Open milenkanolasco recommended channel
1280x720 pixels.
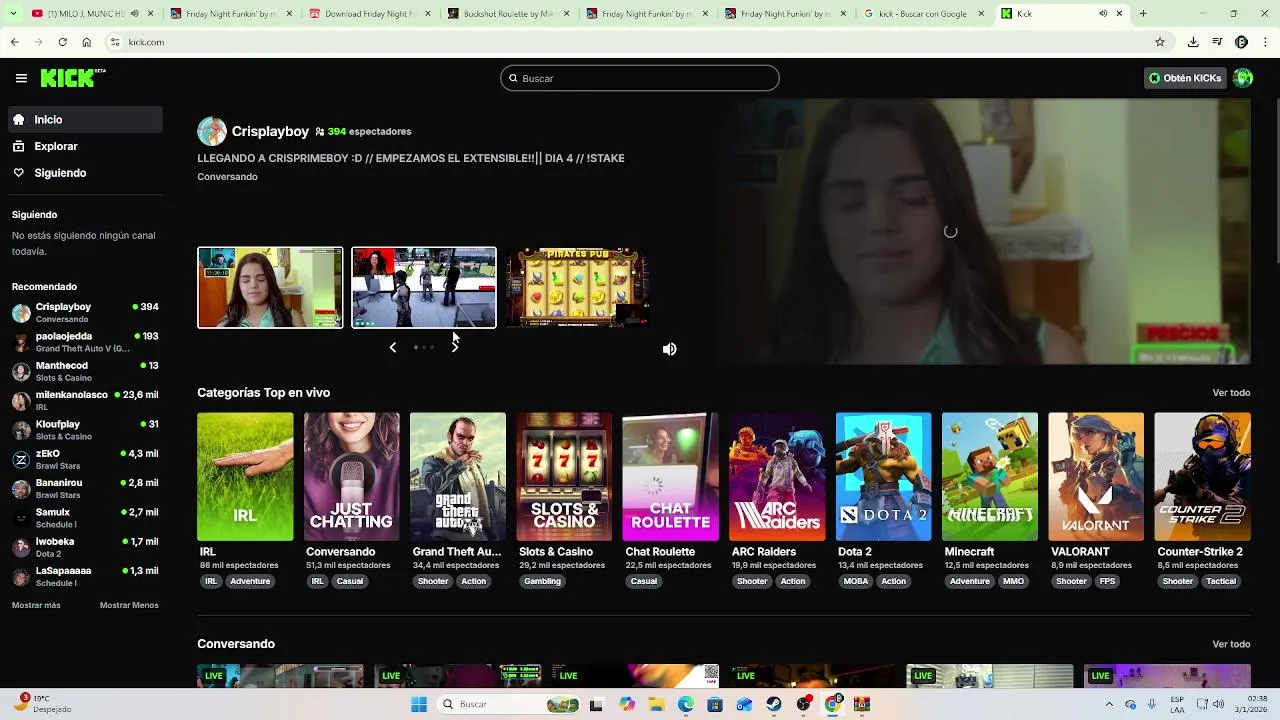click(85, 400)
